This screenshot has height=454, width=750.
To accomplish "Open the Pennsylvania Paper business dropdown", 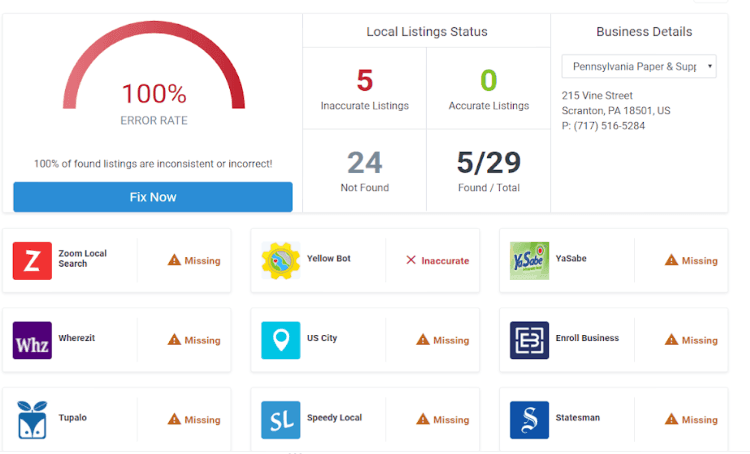I will (638, 67).
